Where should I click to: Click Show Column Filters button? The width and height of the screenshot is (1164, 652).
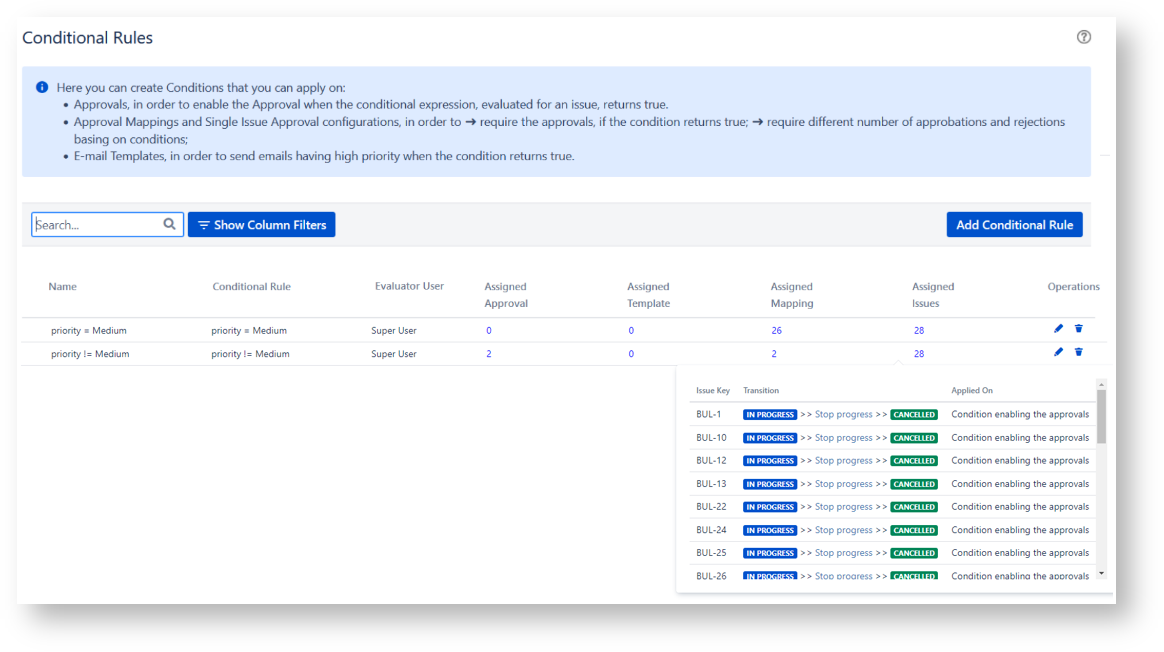(261, 225)
